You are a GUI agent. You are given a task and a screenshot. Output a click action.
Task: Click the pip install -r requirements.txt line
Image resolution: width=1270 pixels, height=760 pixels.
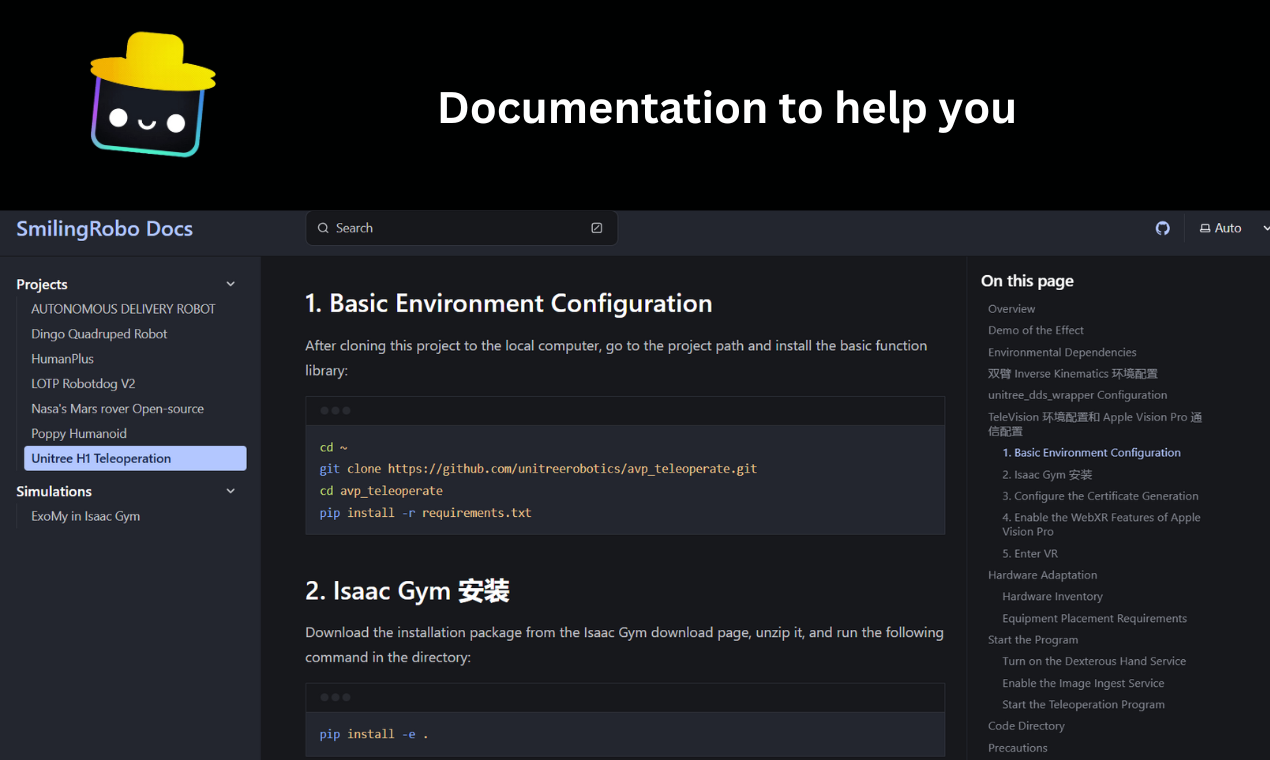point(426,513)
